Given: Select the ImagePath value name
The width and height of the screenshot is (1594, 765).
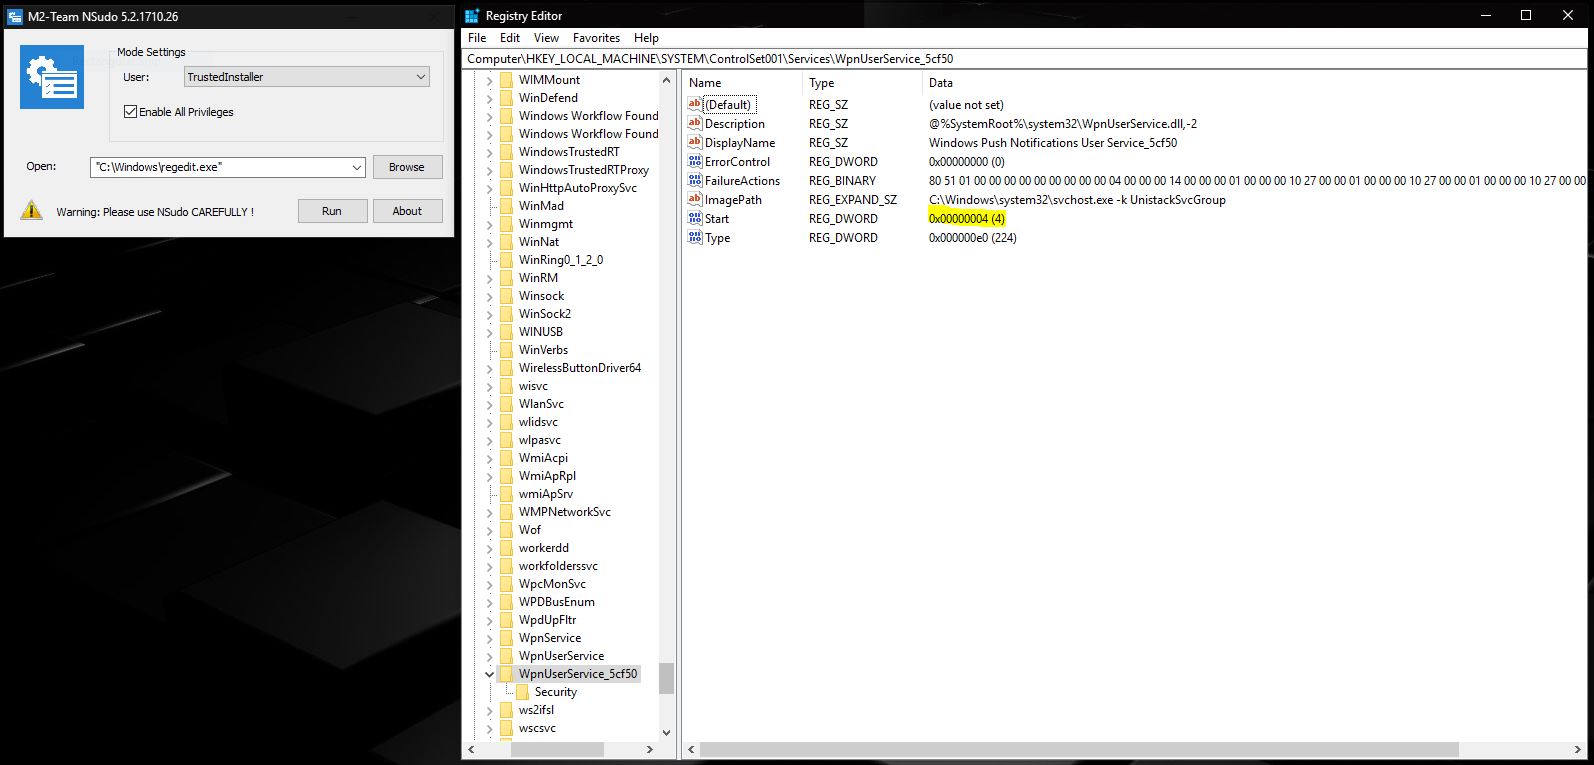Looking at the screenshot, I should pos(733,199).
